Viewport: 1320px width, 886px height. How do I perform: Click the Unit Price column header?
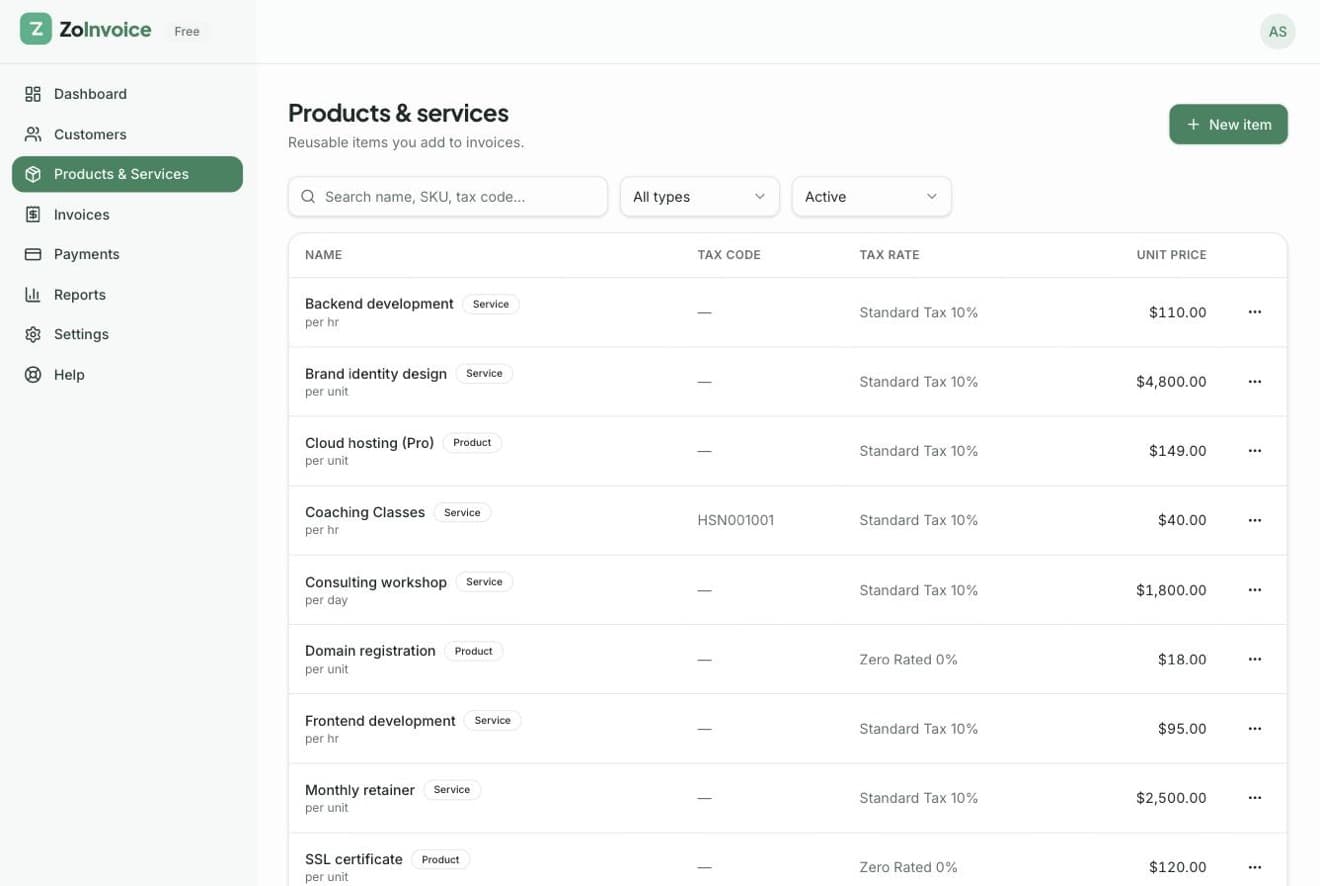[1171, 255]
